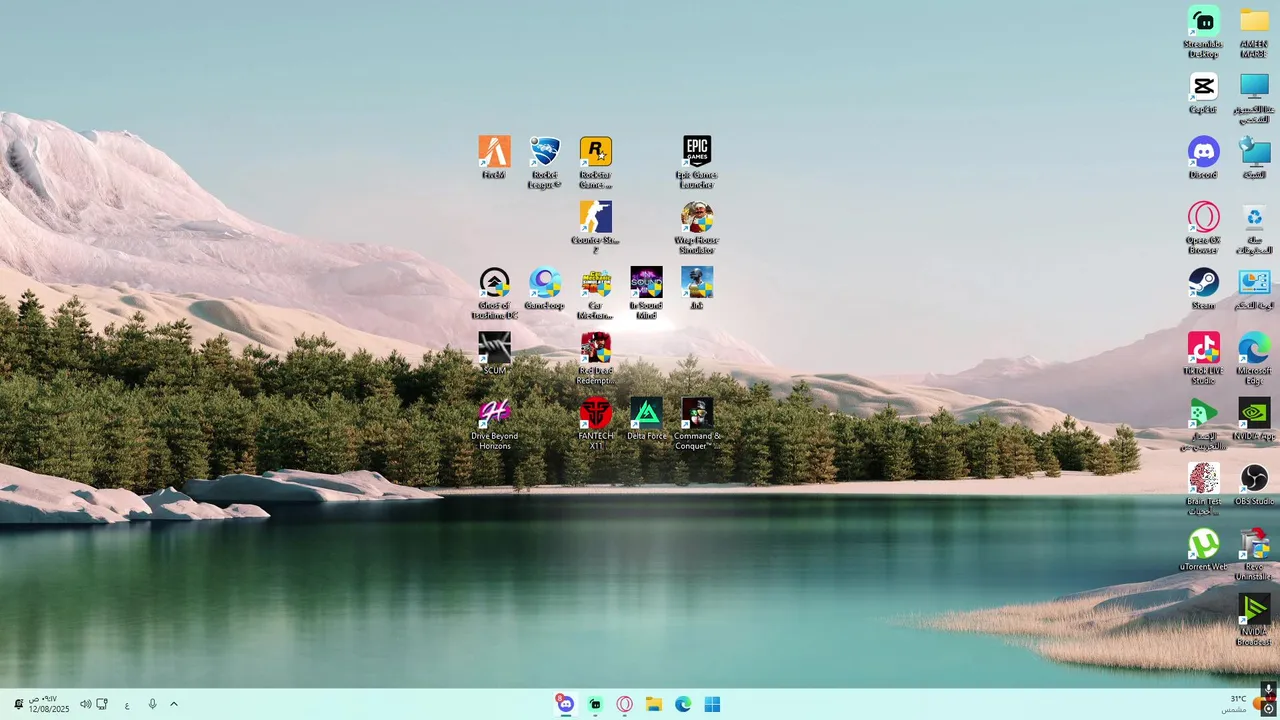Select the Delta Force shortcut

pyautogui.click(x=646, y=419)
